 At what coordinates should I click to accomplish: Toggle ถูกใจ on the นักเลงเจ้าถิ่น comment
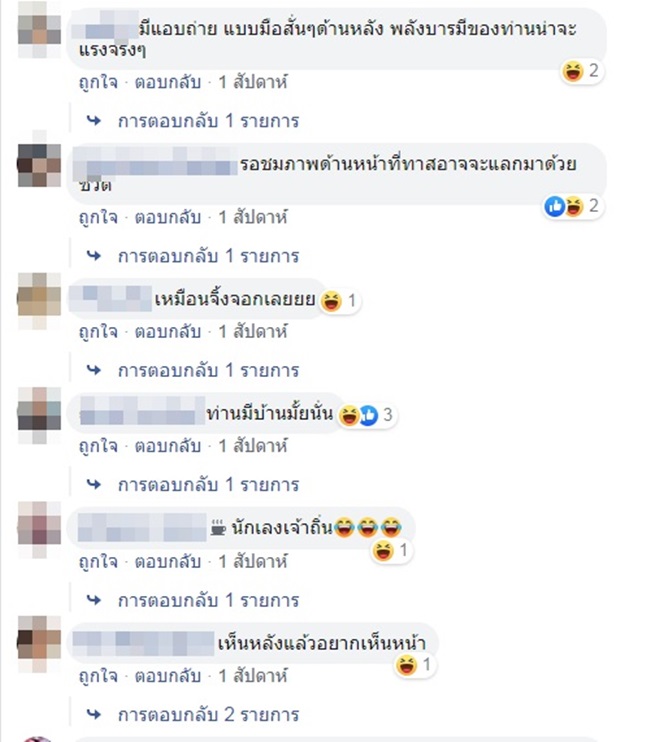click(x=98, y=562)
